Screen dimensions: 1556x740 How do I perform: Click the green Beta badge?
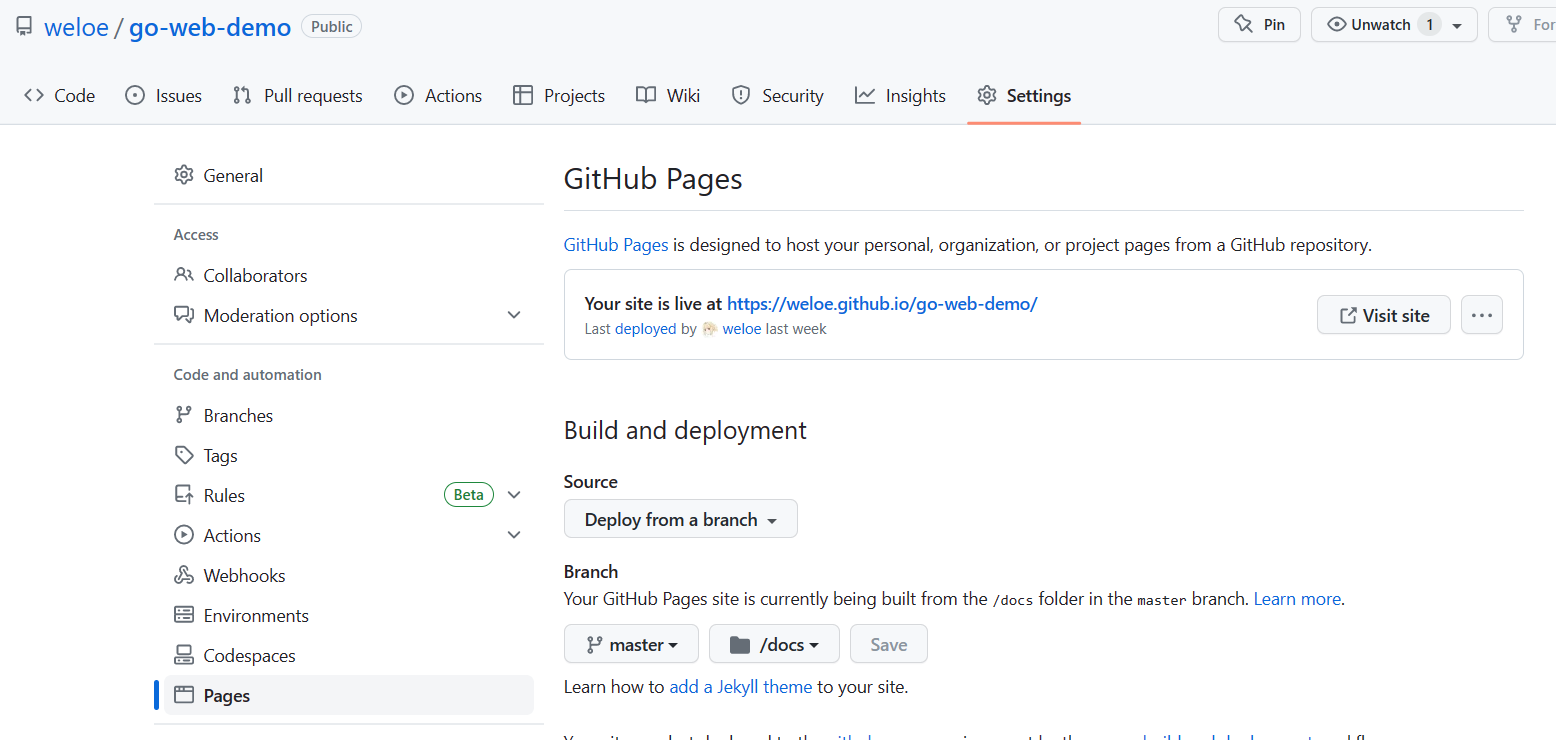[x=469, y=495]
